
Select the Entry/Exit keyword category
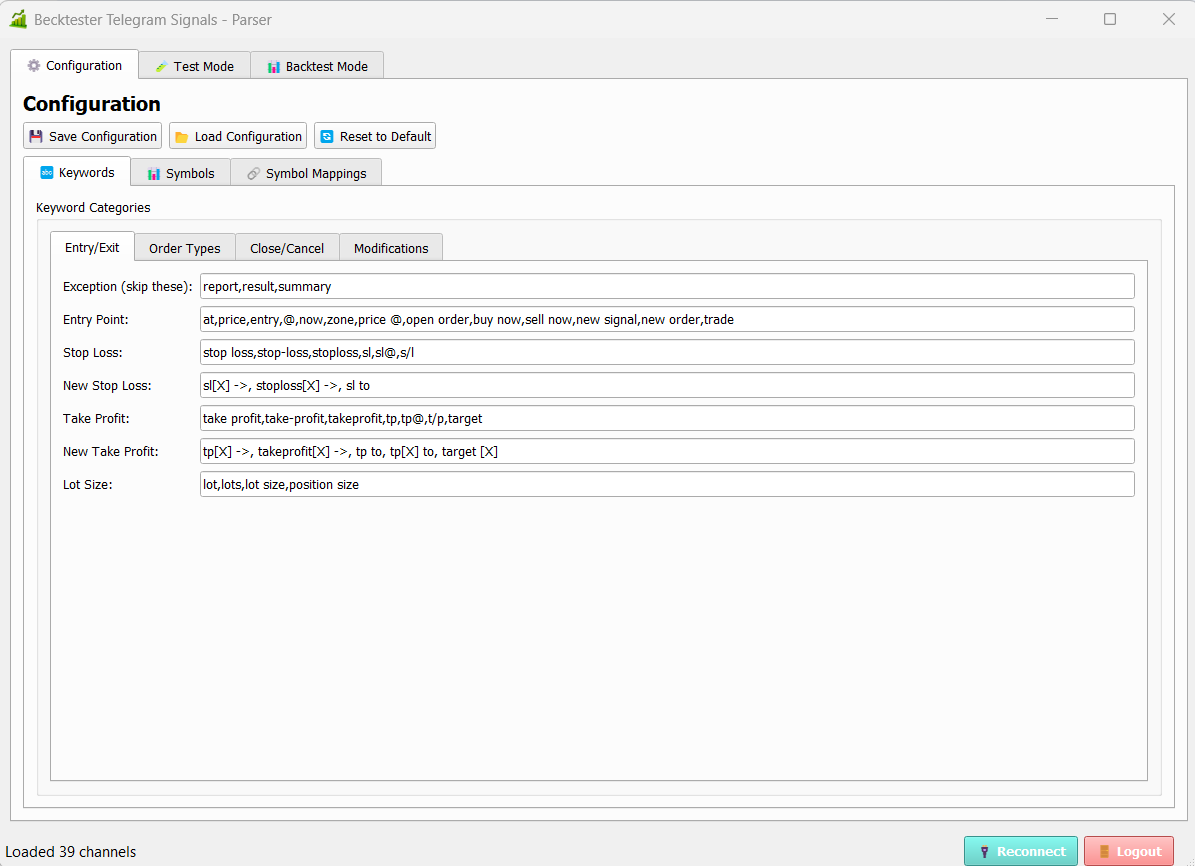92,247
